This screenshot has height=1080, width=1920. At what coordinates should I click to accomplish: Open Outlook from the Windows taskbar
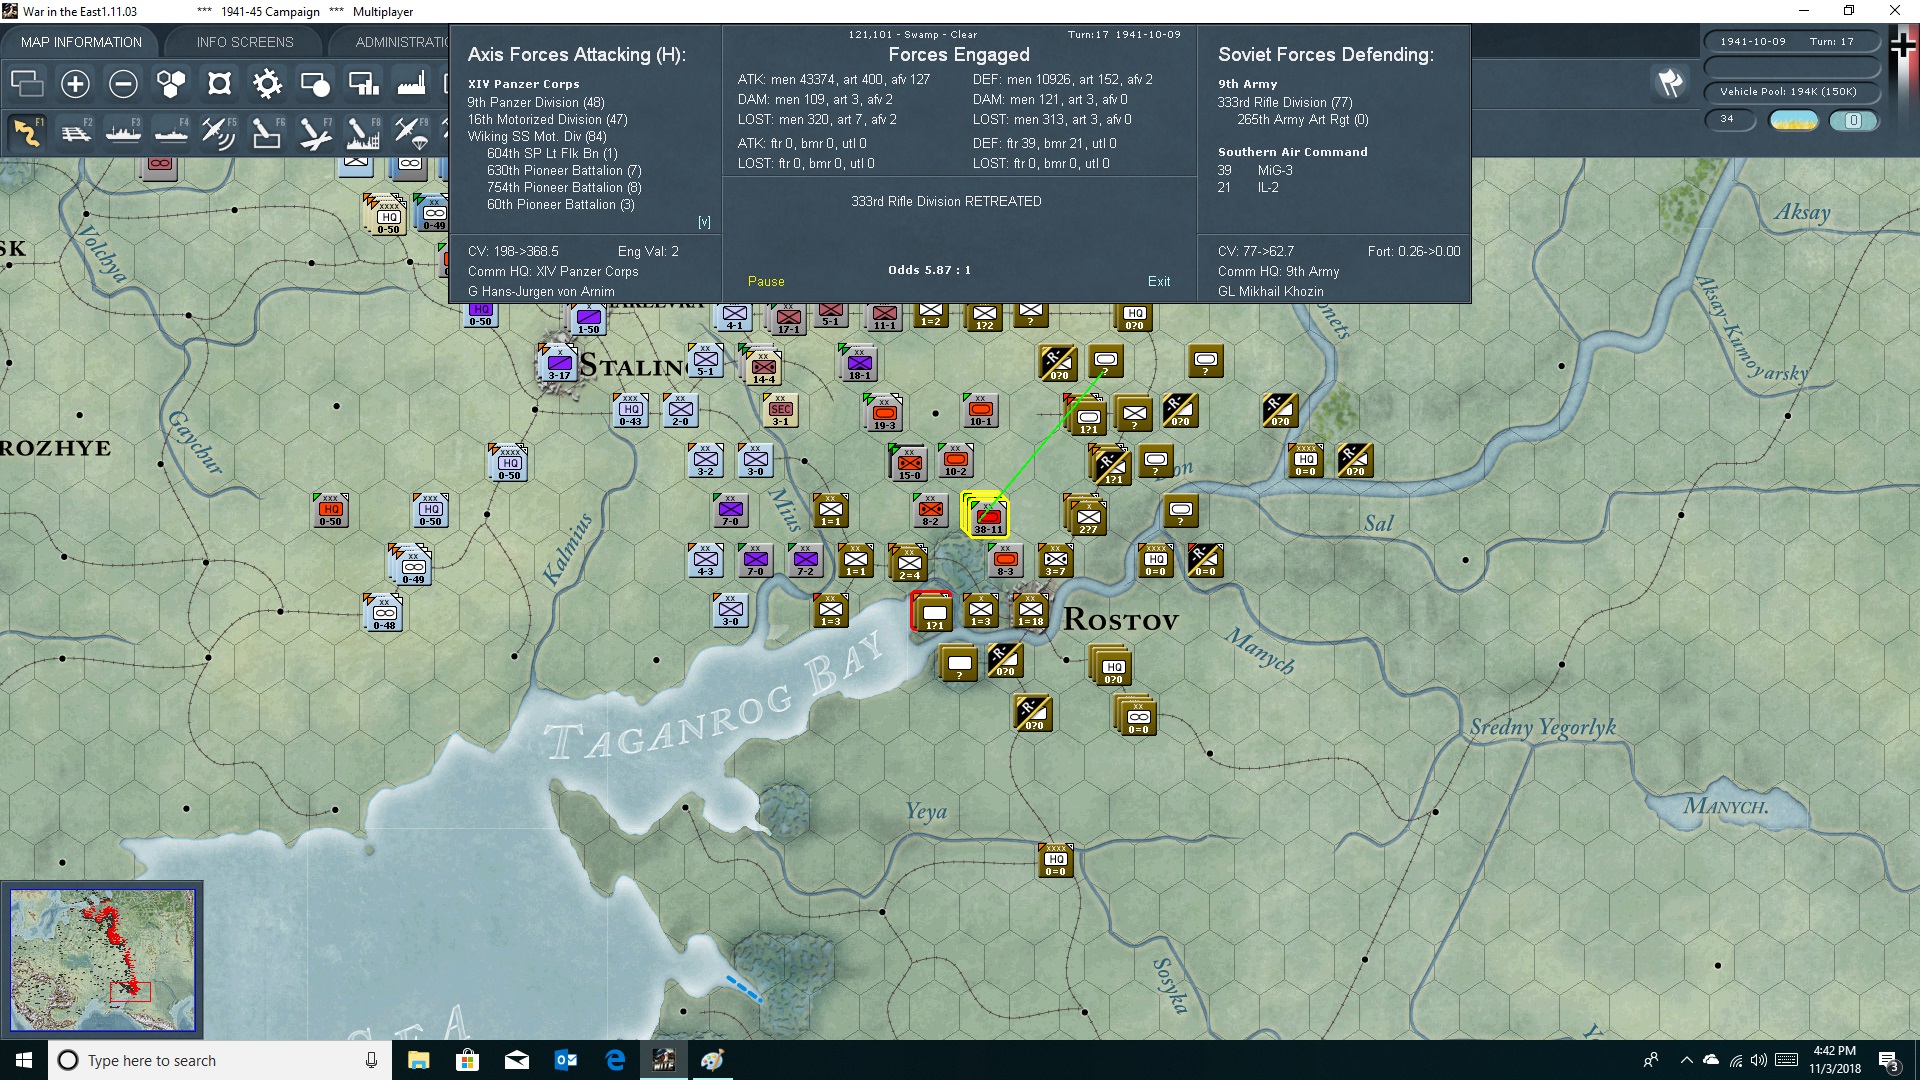click(566, 1060)
